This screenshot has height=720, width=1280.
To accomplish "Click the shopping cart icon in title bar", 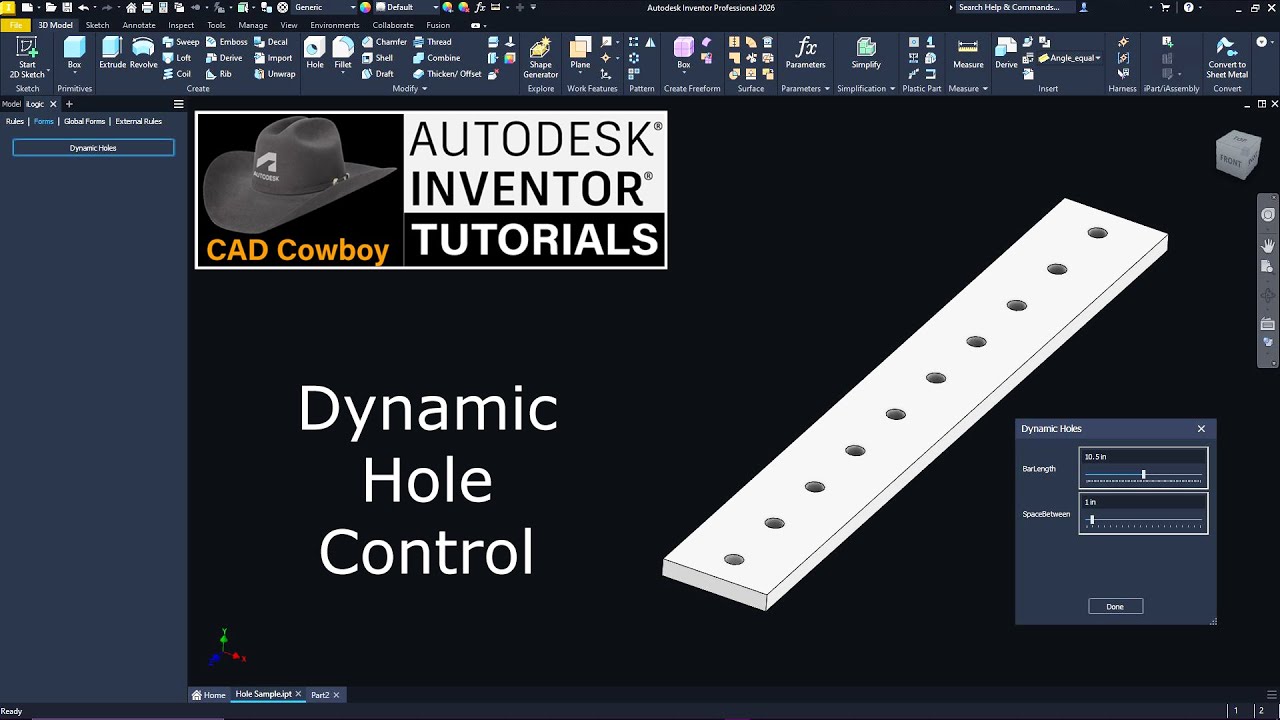I will 1165,7.
